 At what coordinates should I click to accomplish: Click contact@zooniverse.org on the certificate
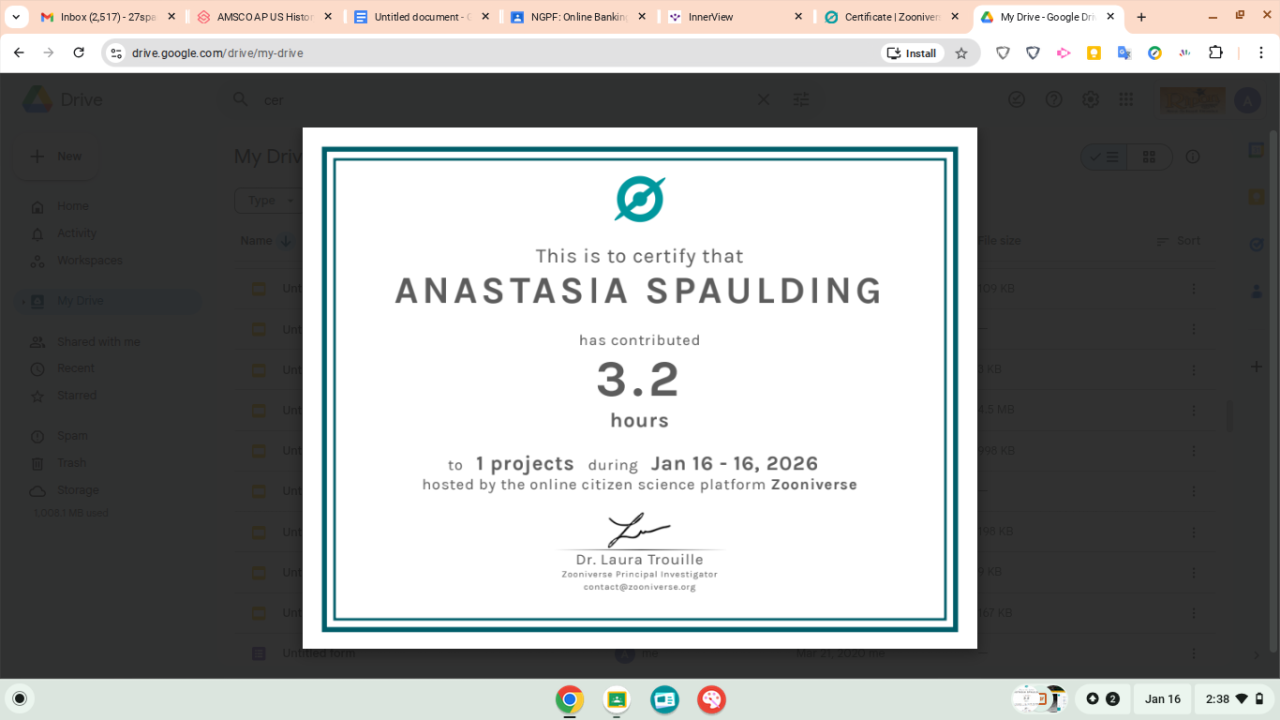tap(640, 587)
